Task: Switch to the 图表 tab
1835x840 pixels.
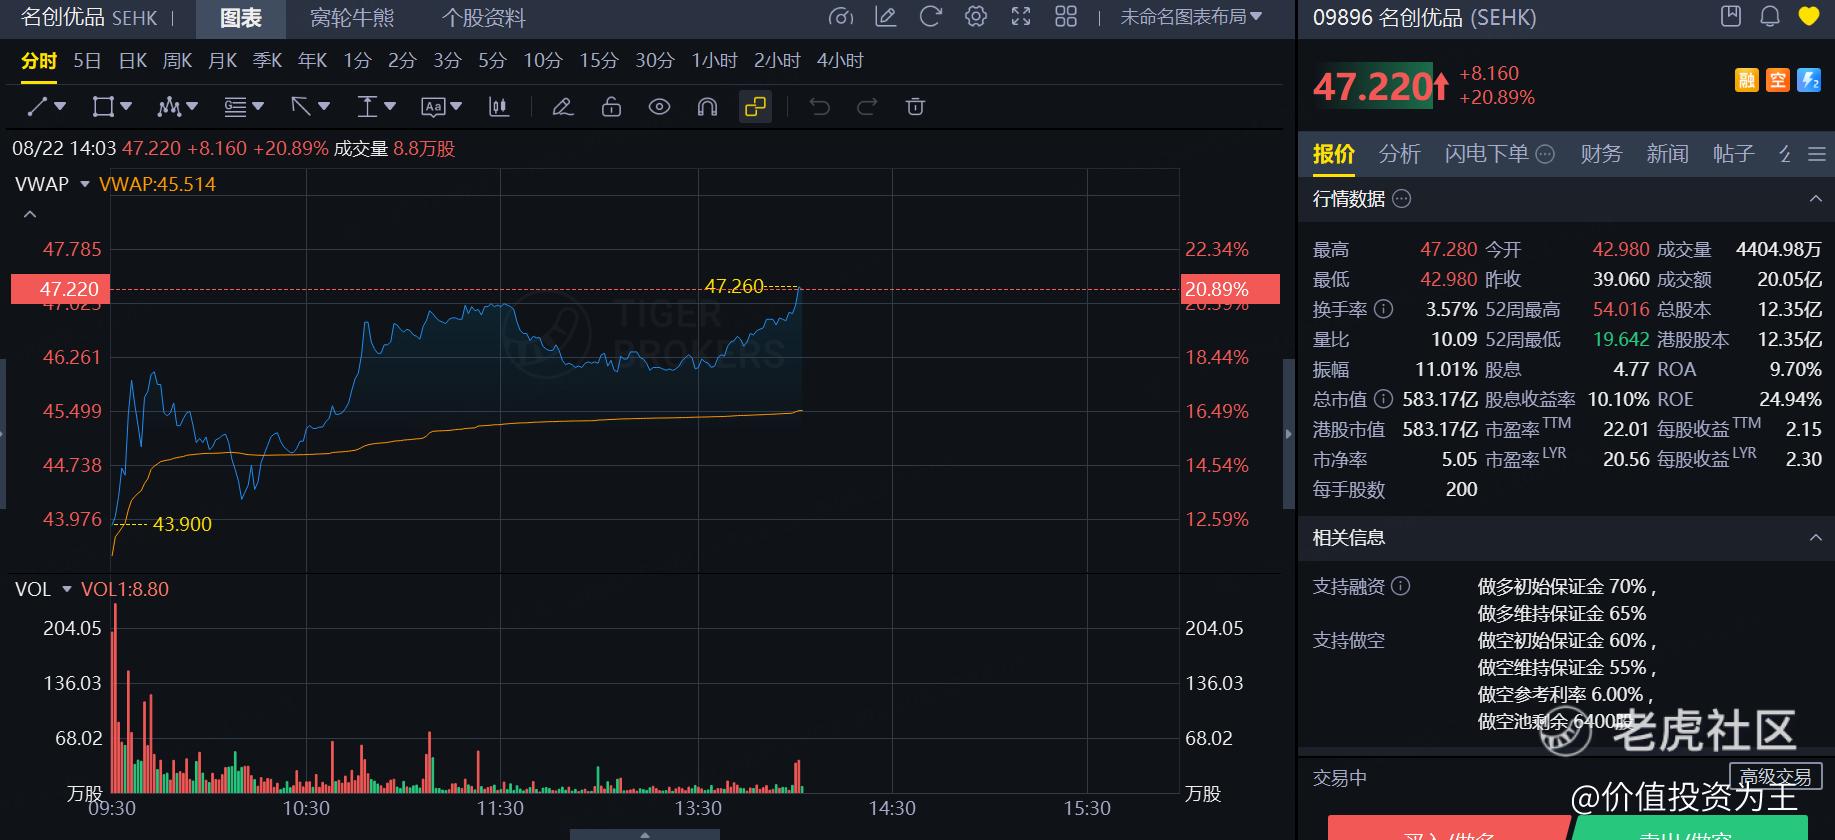Action: [241, 18]
